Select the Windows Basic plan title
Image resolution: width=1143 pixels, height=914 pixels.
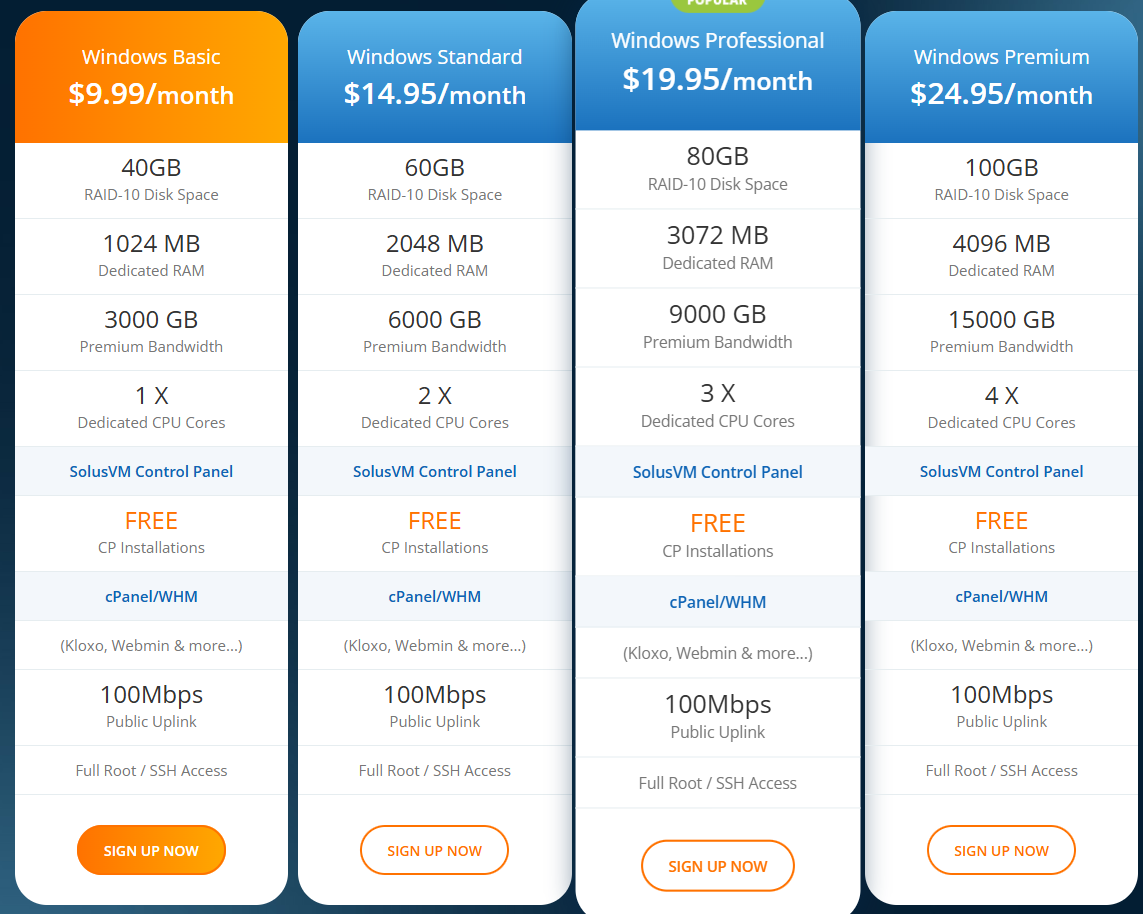tap(151, 57)
